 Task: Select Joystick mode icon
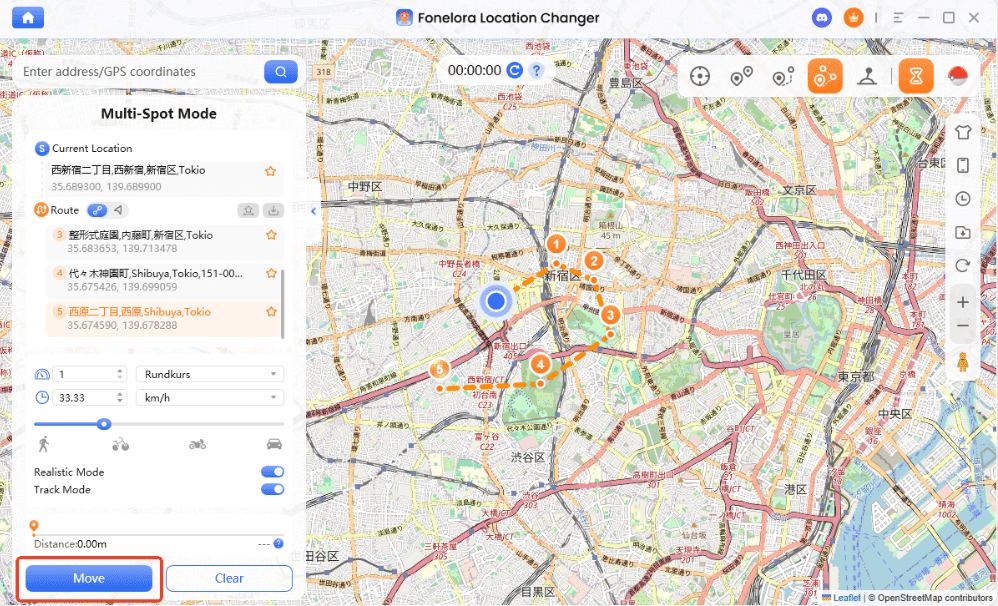click(x=867, y=76)
